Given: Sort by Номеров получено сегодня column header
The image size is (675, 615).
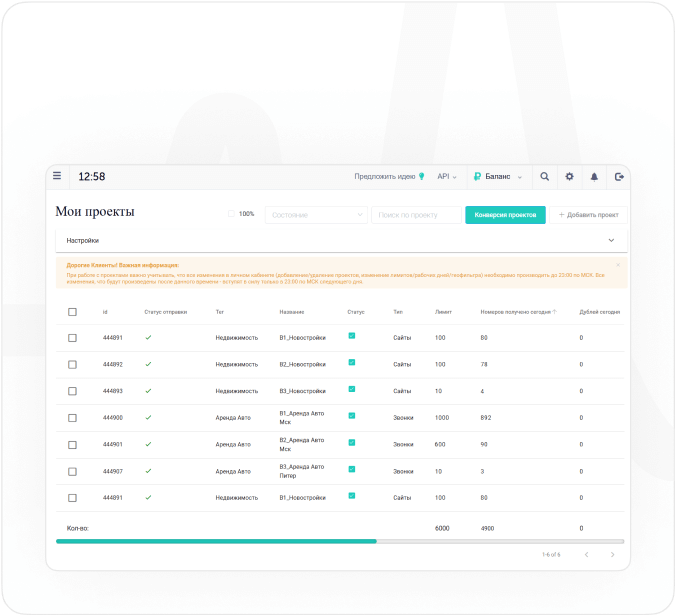Looking at the screenshot, I should 518,312.
